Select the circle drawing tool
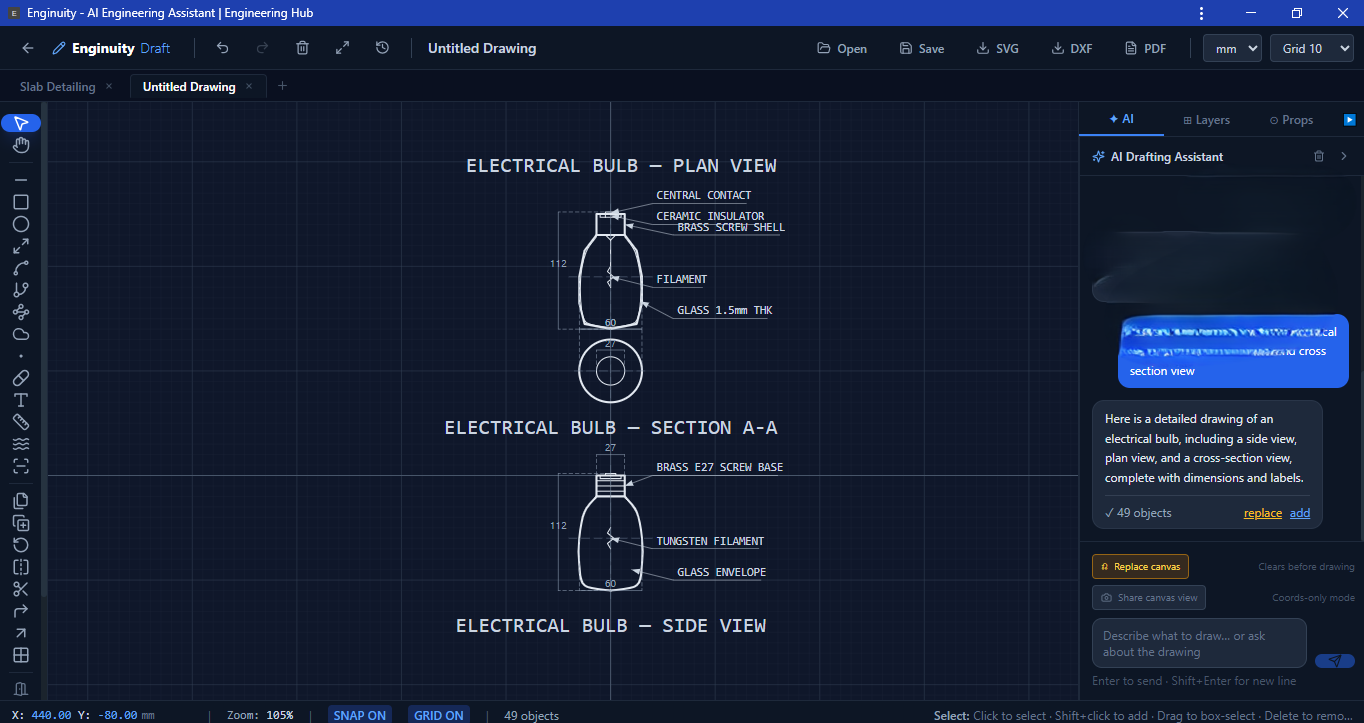Screen dimensions: 1364x723 [21, 224]
